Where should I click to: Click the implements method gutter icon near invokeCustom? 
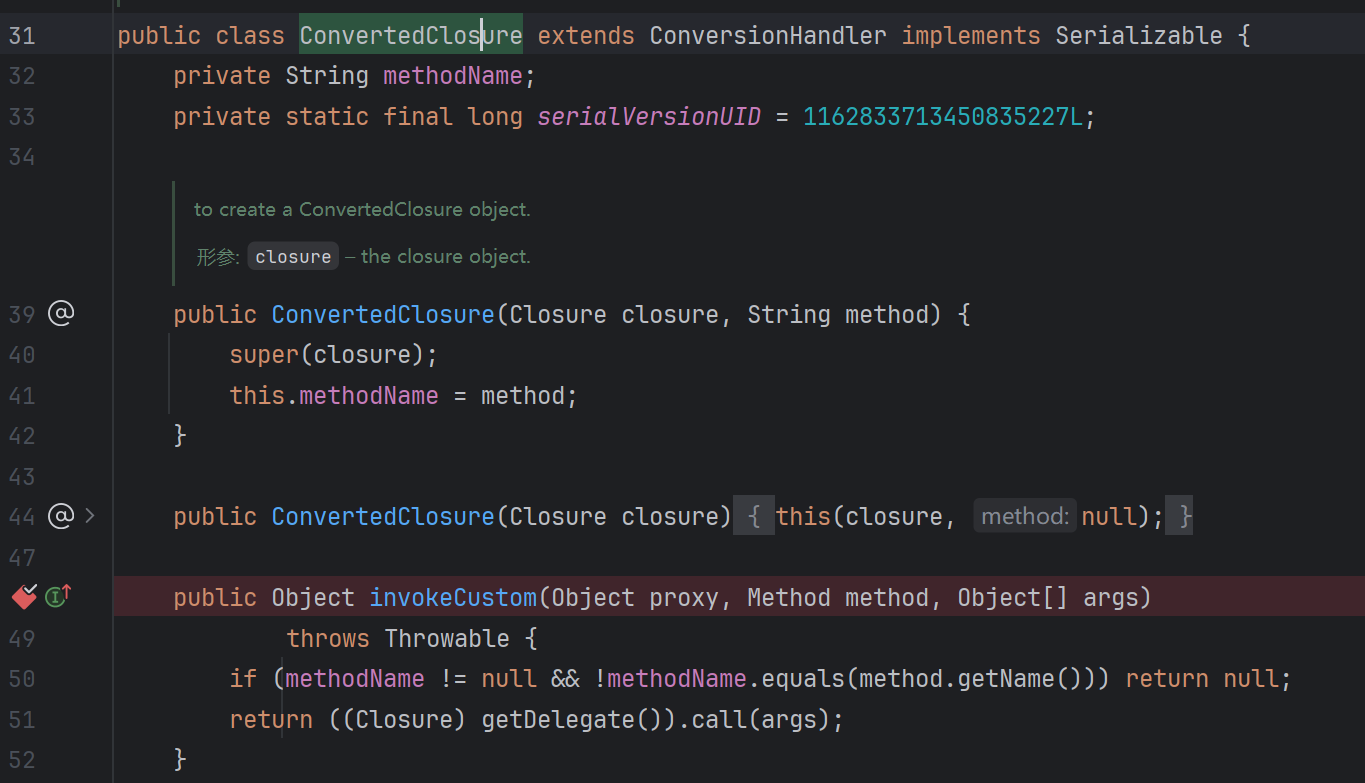pos(59,597)
